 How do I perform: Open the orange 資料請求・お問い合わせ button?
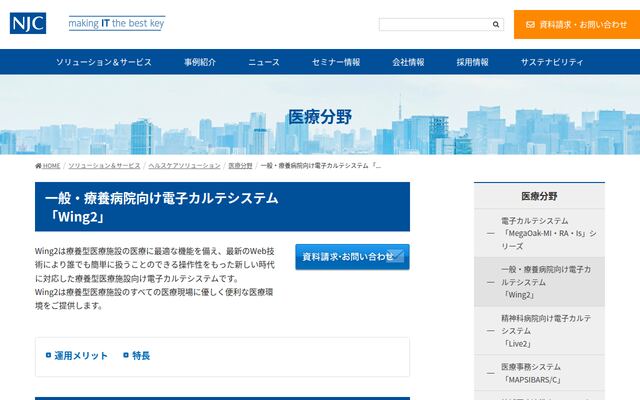click(x=577, y=24)
